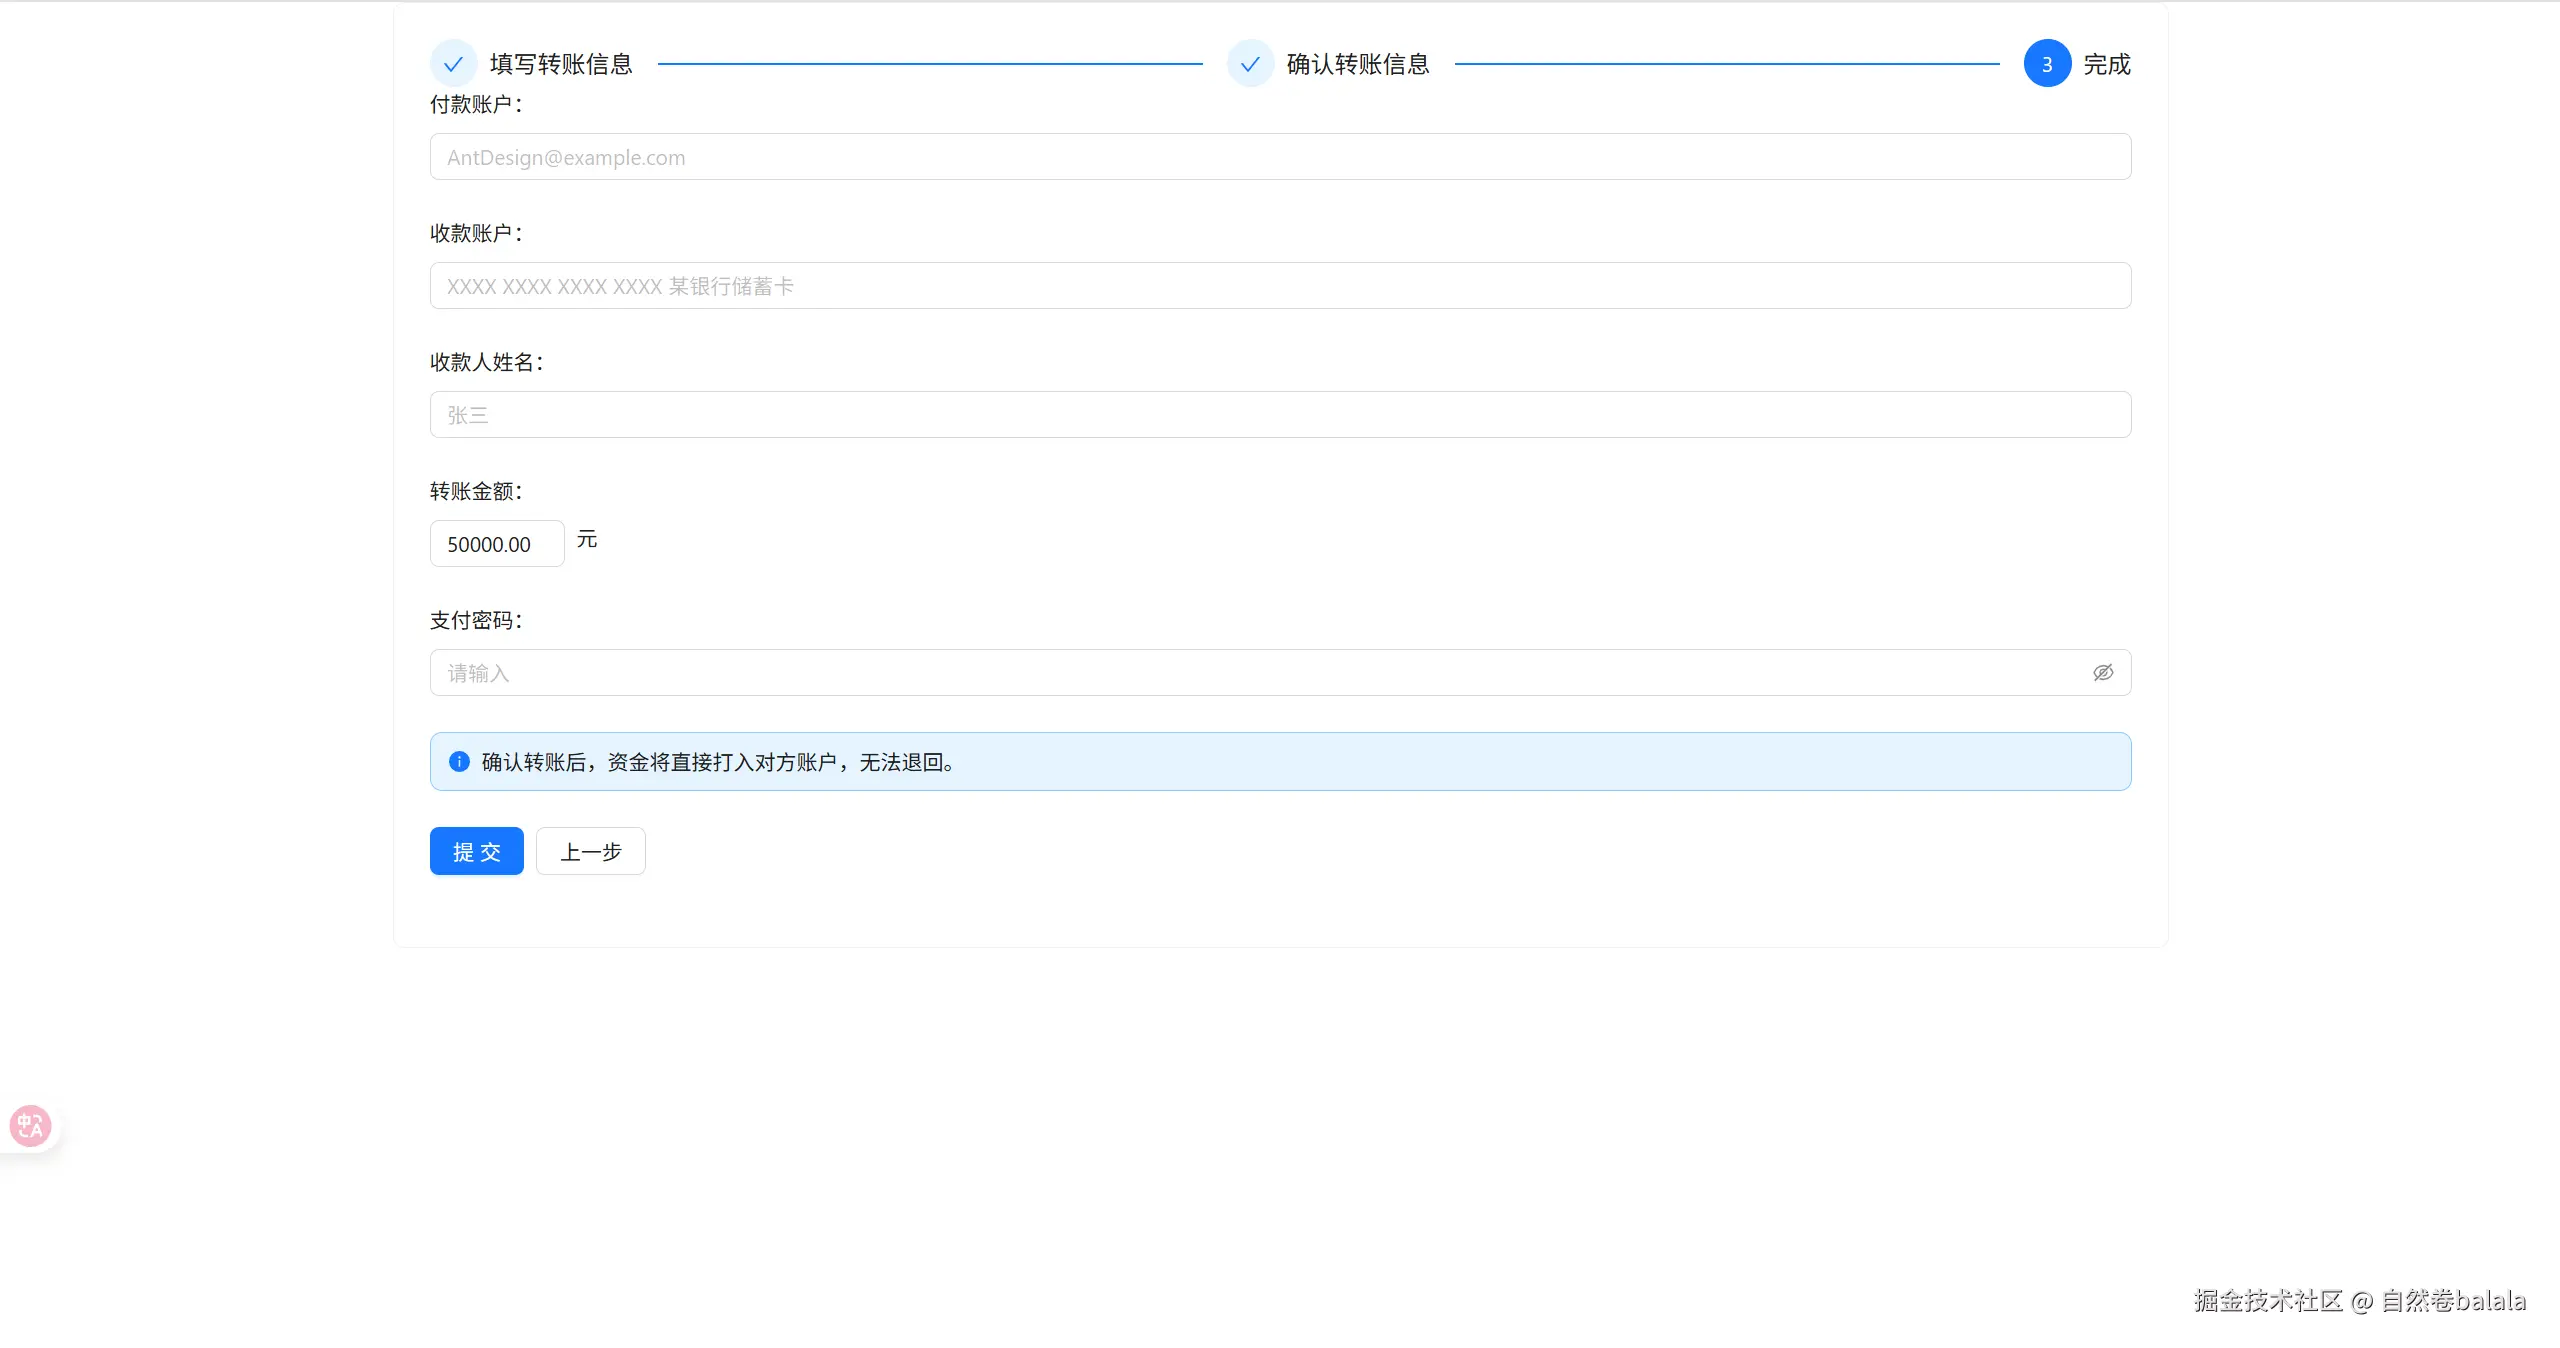Click the 提交 submit button

pyautogui.click(x=476, y=852)
